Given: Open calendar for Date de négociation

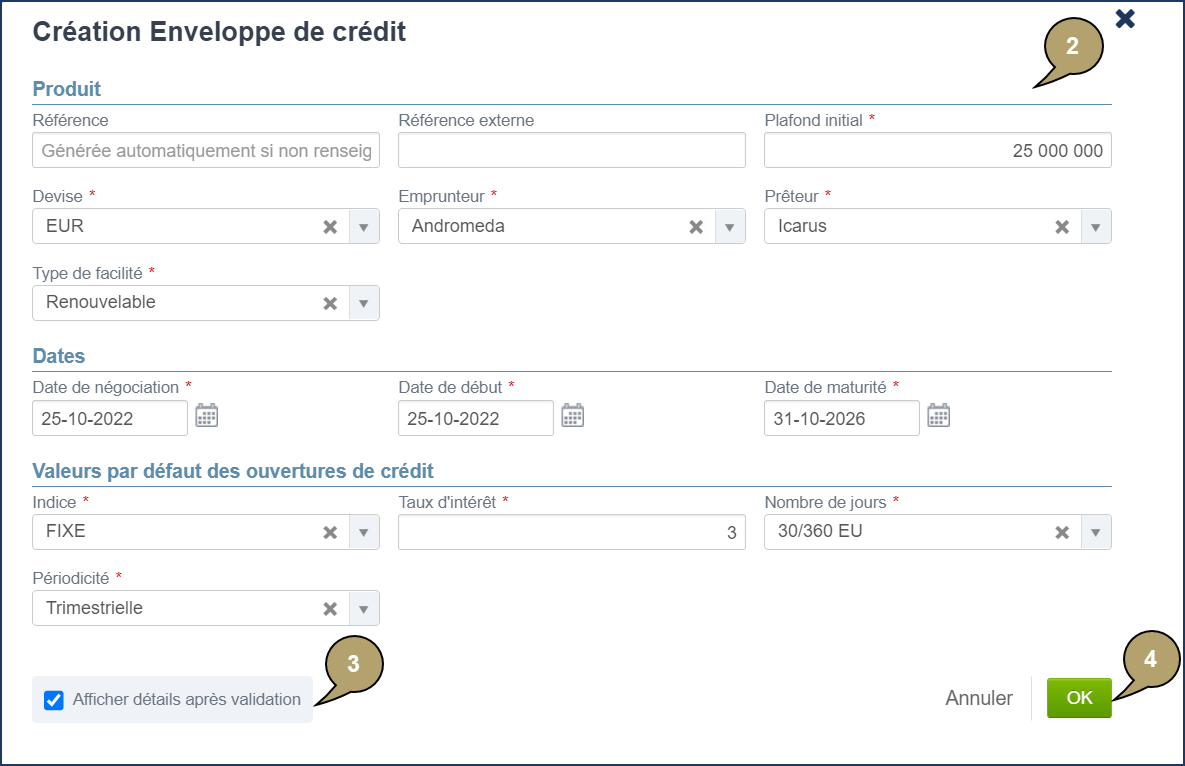Looking at the screenshot, I should [x=207, y=415].
